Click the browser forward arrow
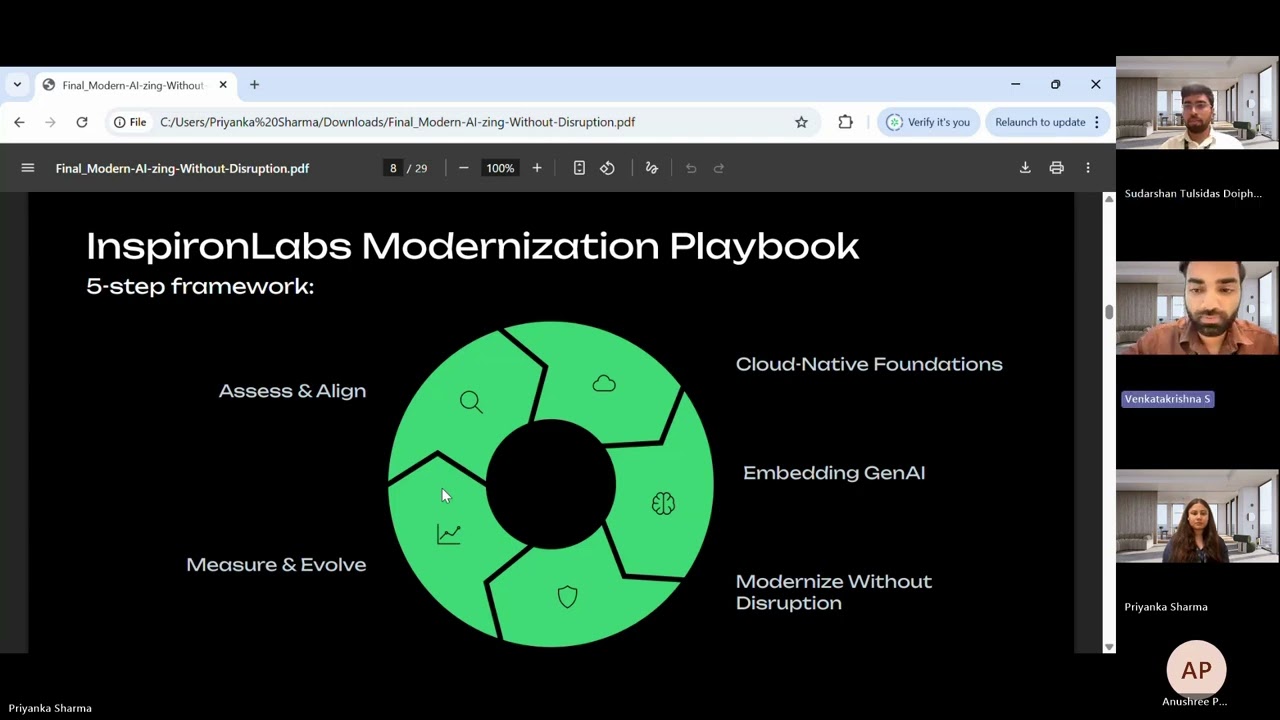The image size is (1280, 720). [50, 122]
